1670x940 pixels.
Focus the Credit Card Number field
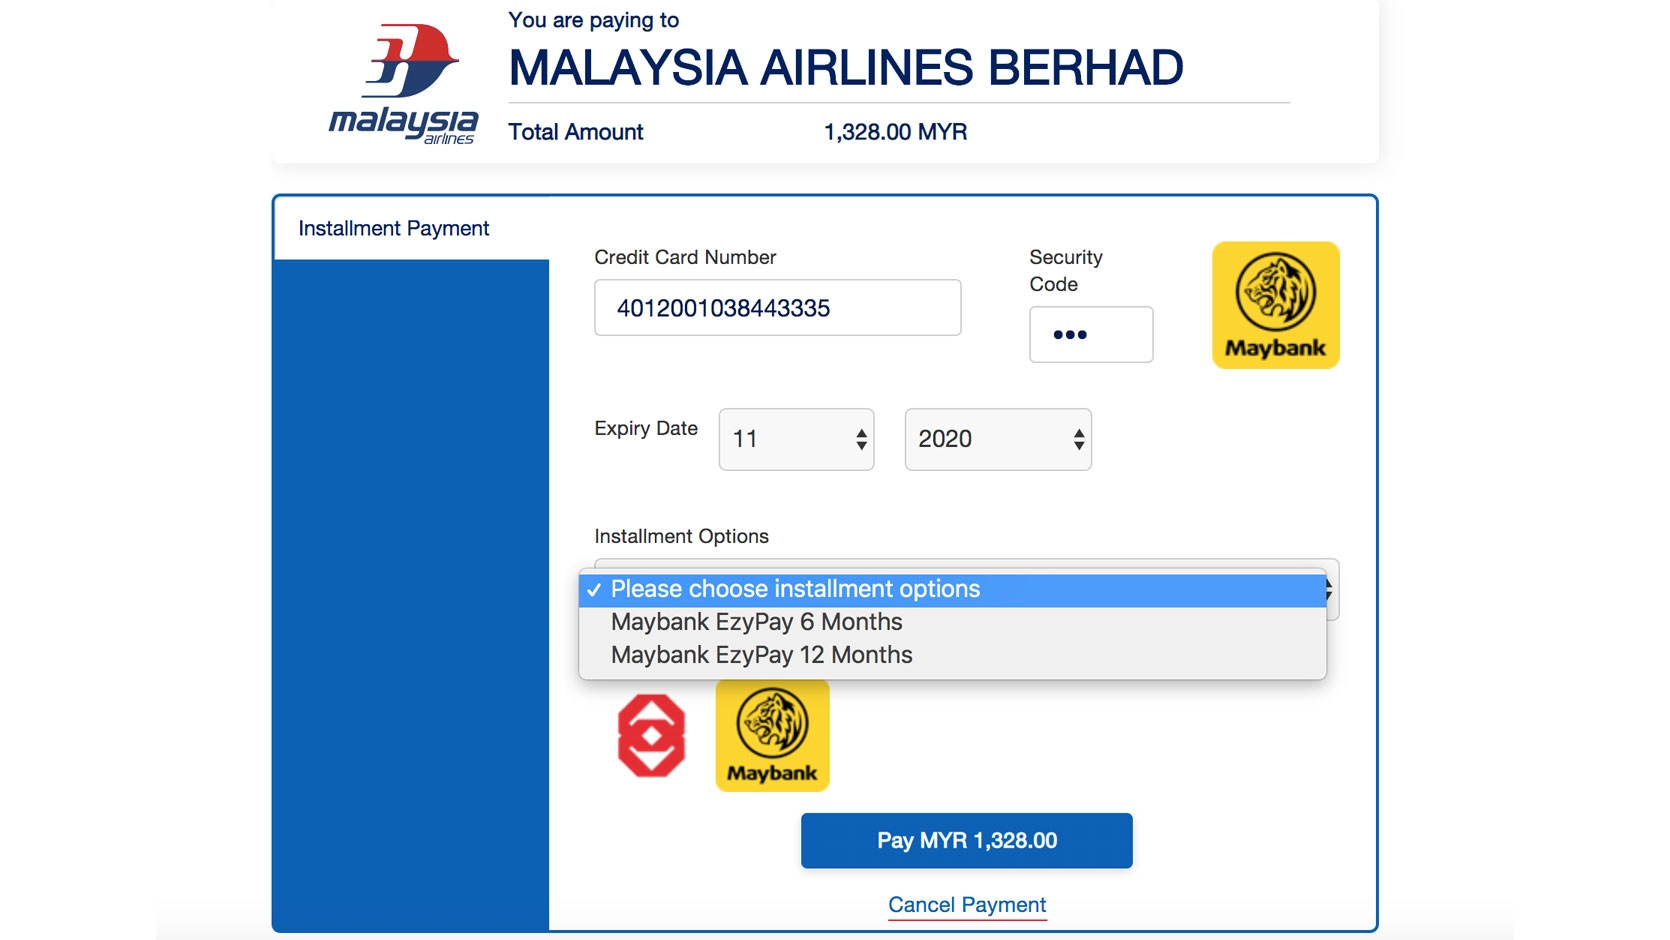[777, 308]
